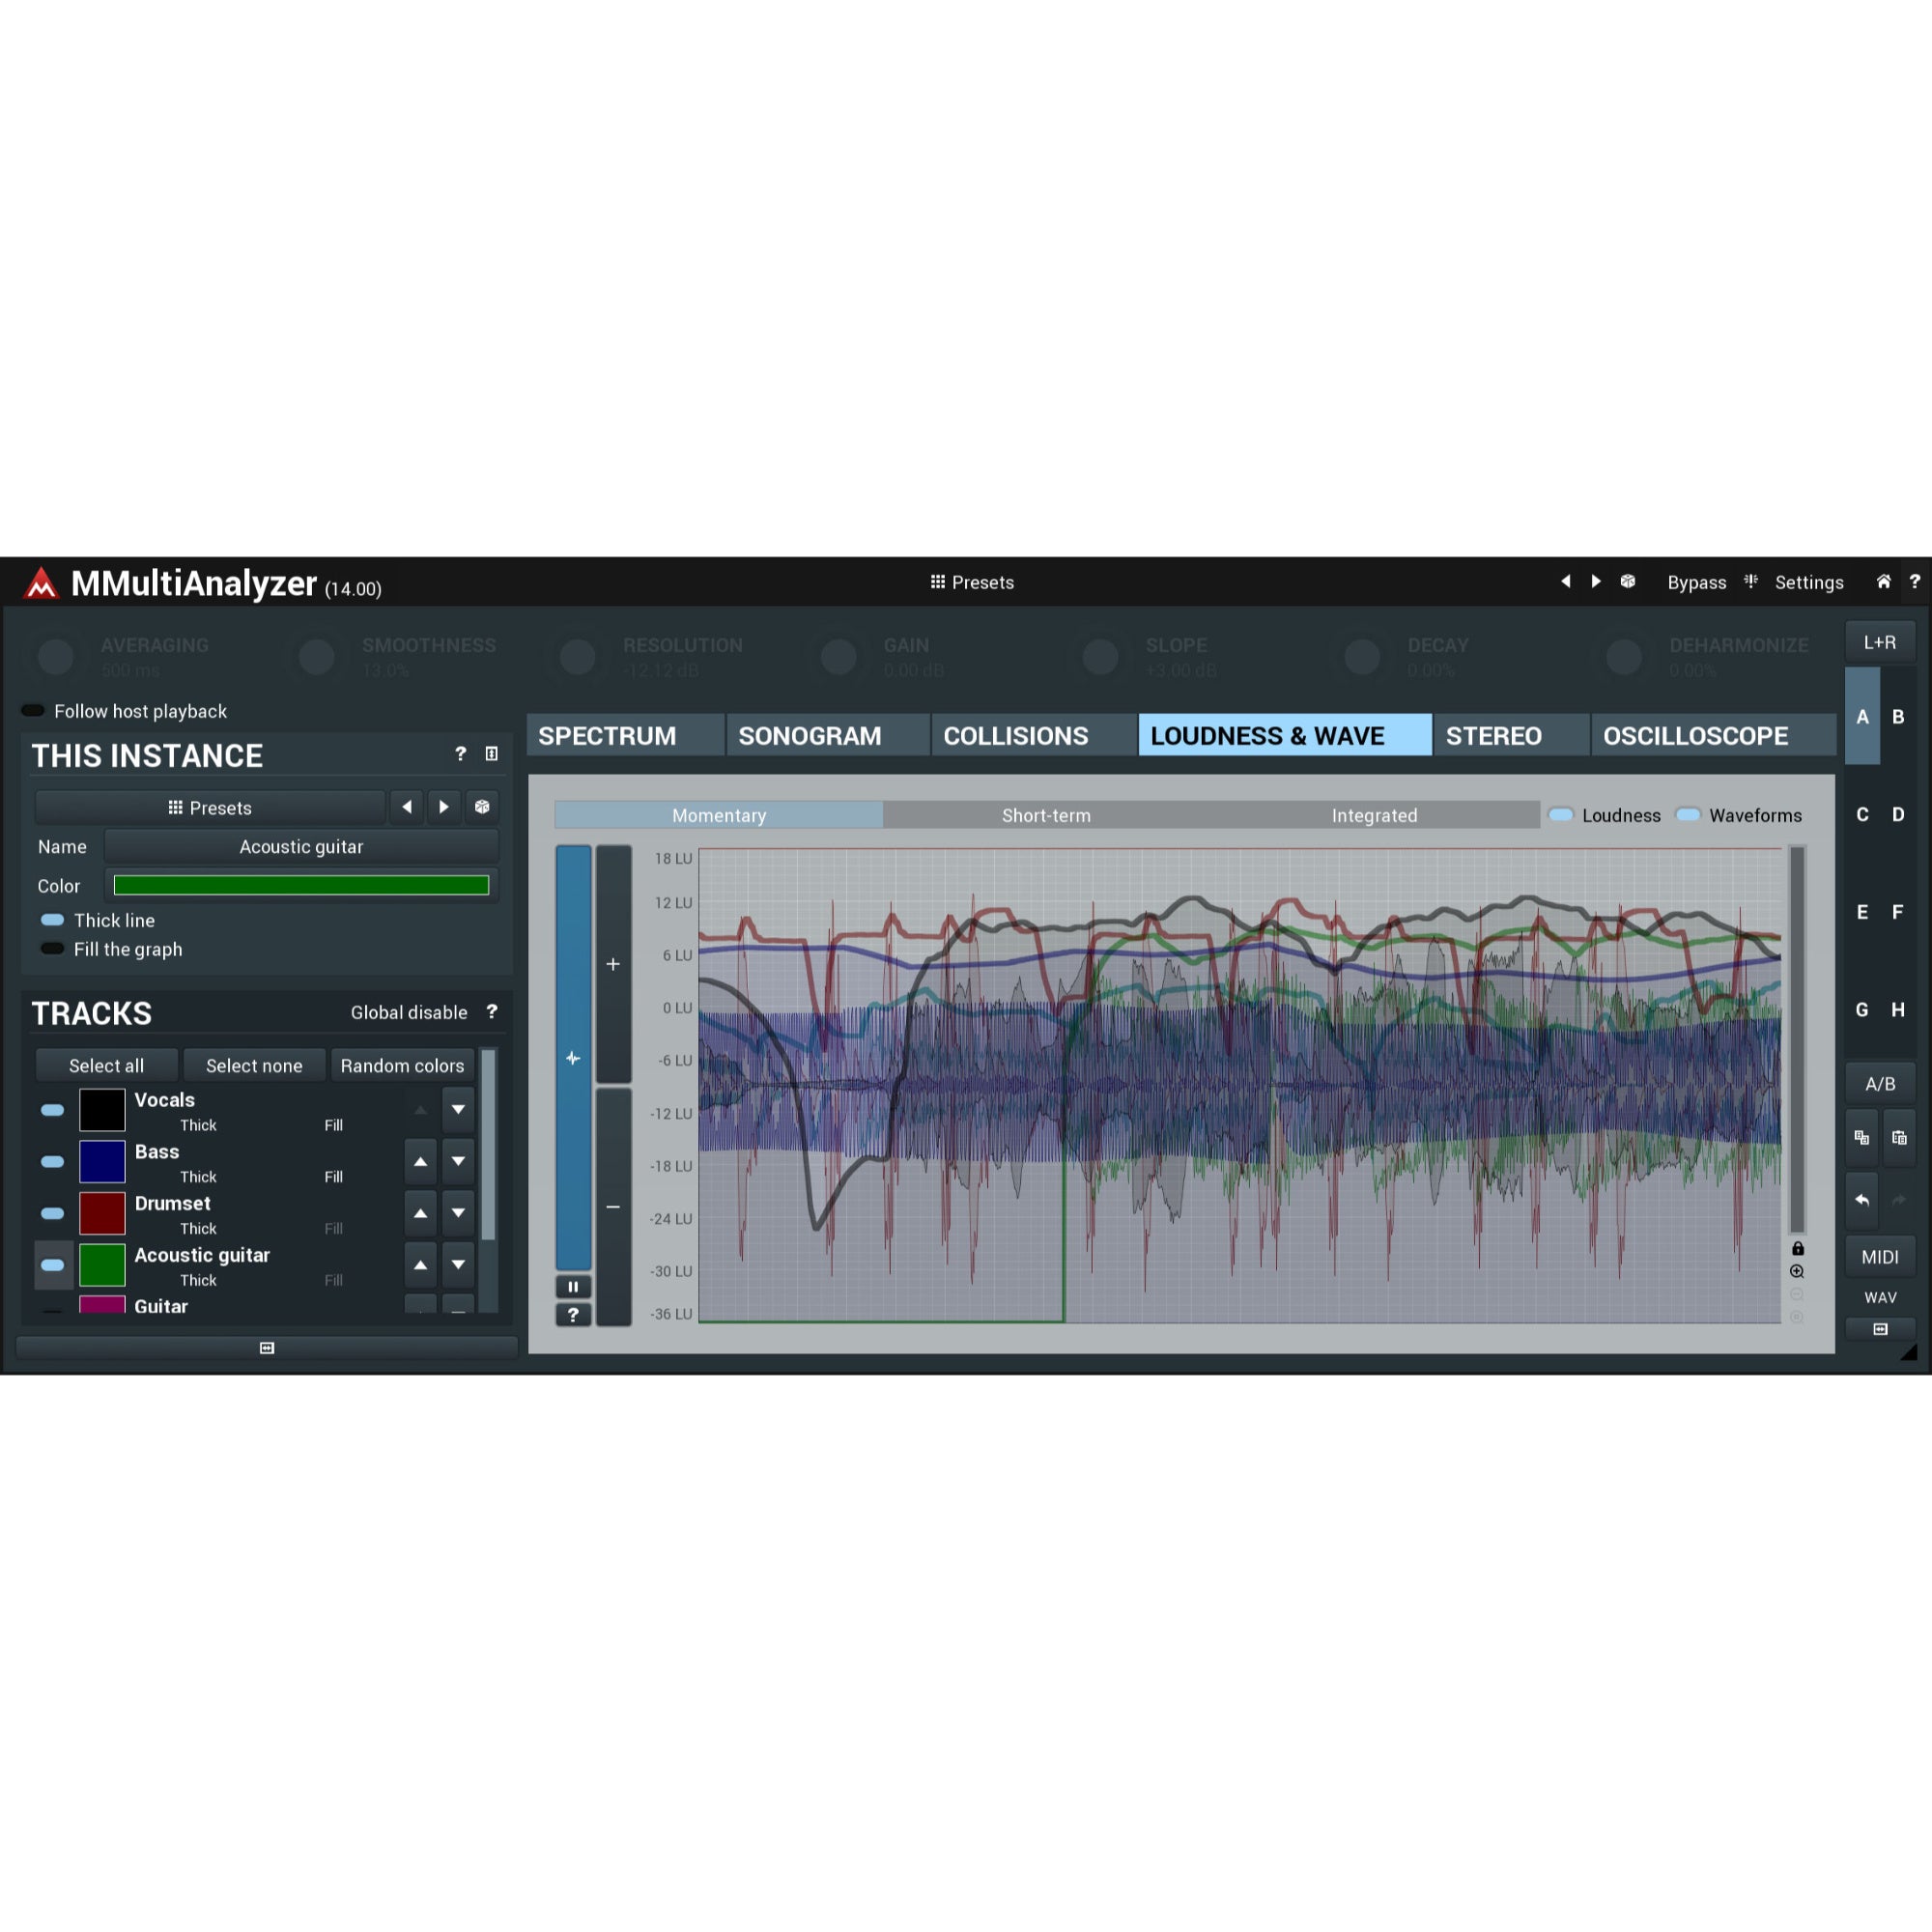Disable the Bass track visibility

pyautogui.click(x=52, y=1162)
